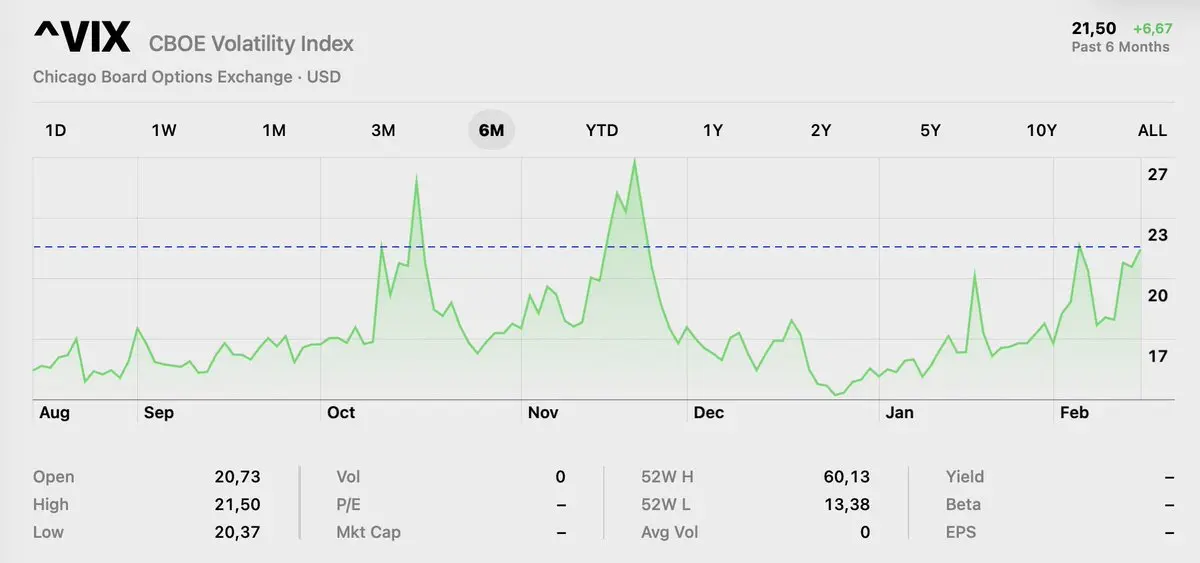Click the dashed blue reference line

(x=587, y=246)
